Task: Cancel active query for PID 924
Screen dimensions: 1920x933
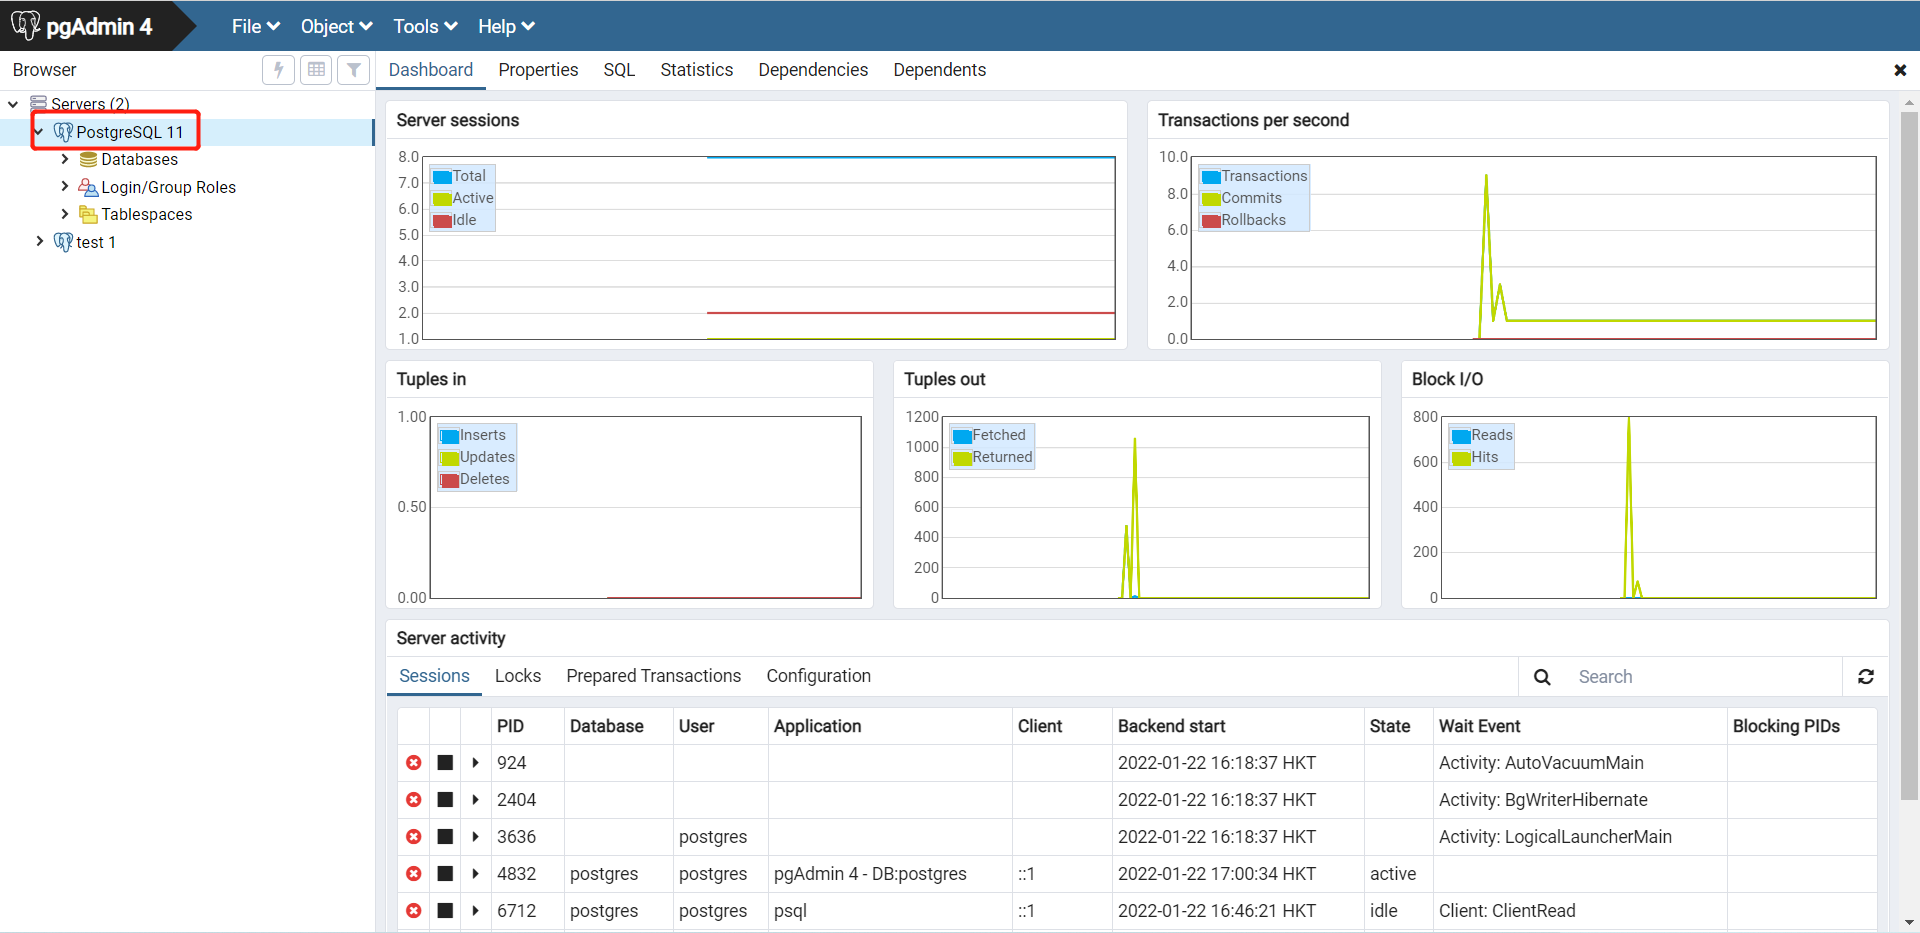Action: pos(446,763)
